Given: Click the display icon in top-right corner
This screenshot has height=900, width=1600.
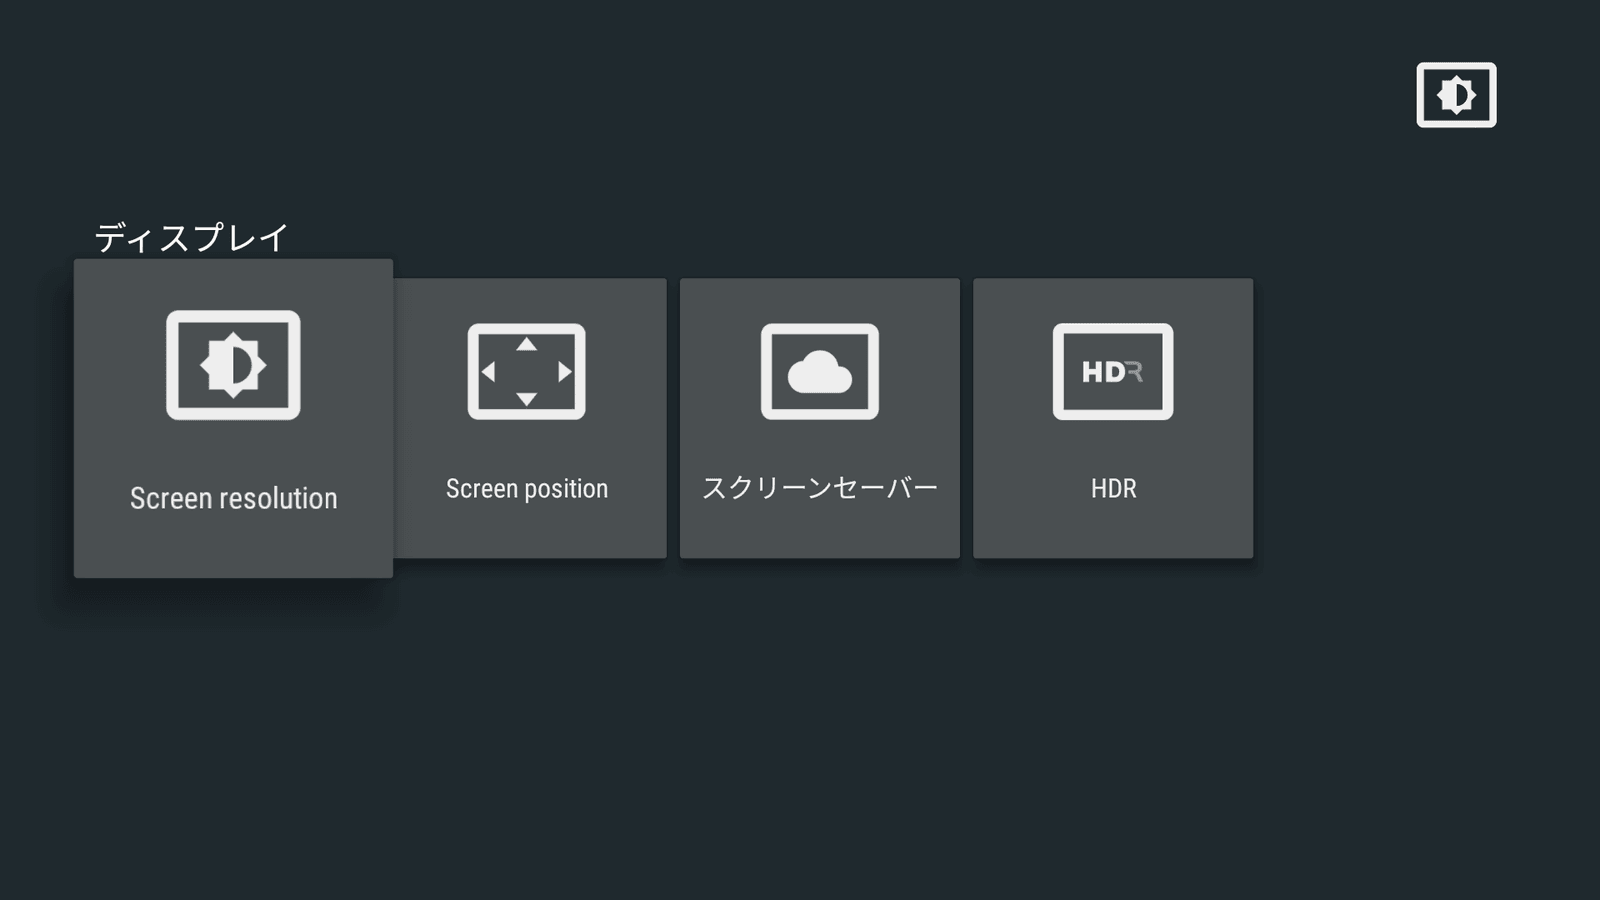Looking at the screenshot, I should pyautogui.click(x=1456, y=95).
